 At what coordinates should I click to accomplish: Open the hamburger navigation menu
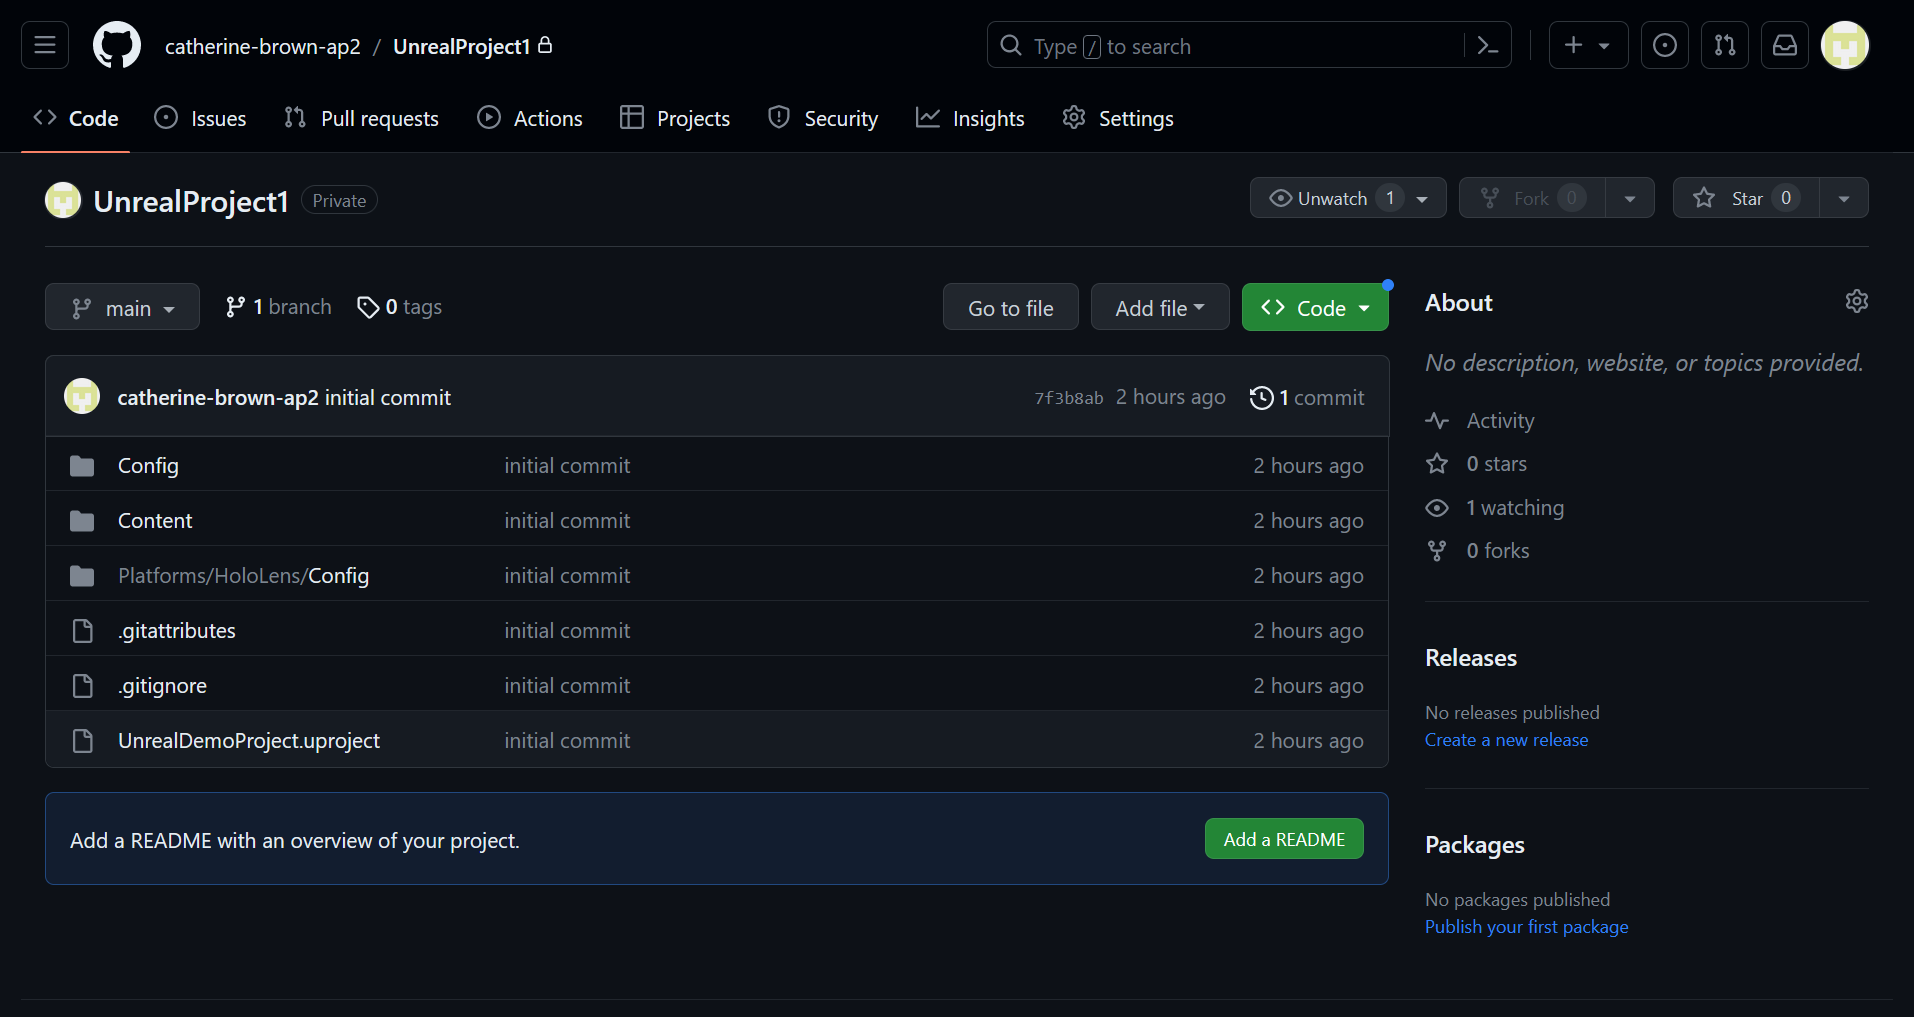[x=44, y=45]
